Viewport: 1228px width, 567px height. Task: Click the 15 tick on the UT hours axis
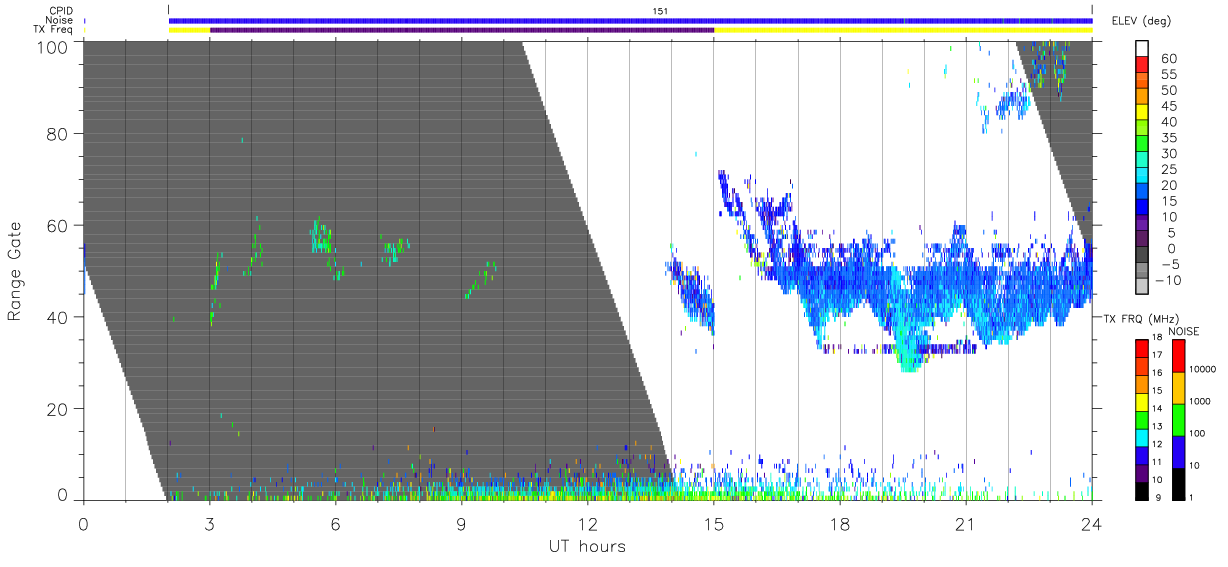(x=713, y=523)
